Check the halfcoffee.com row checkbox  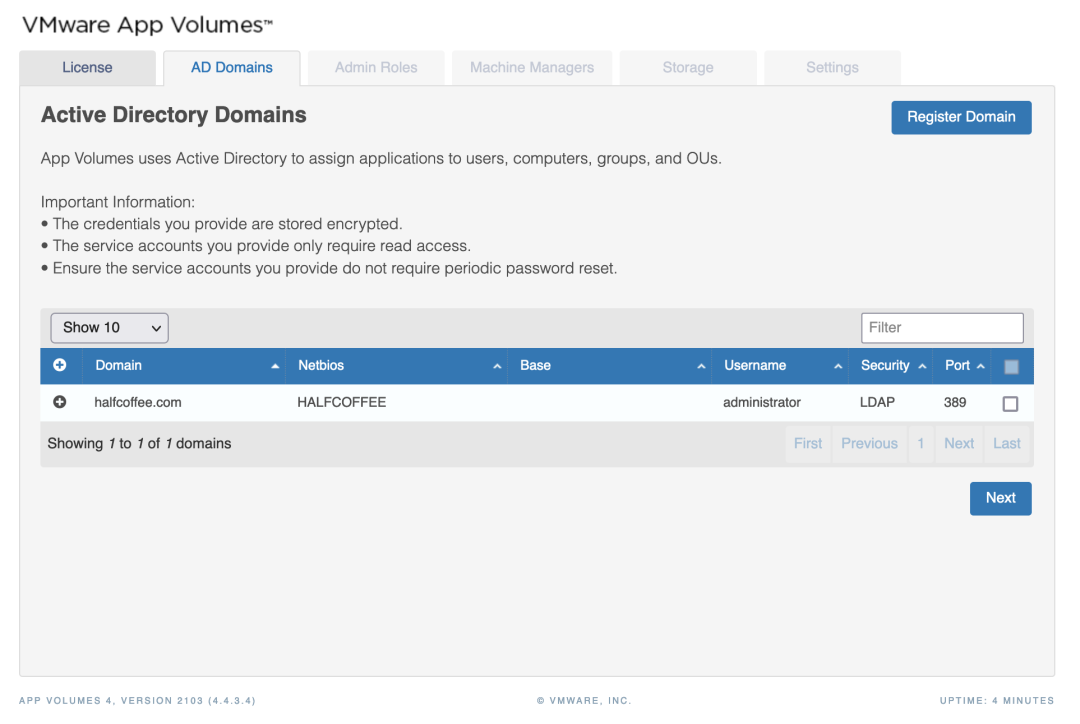click(1010, 404)
